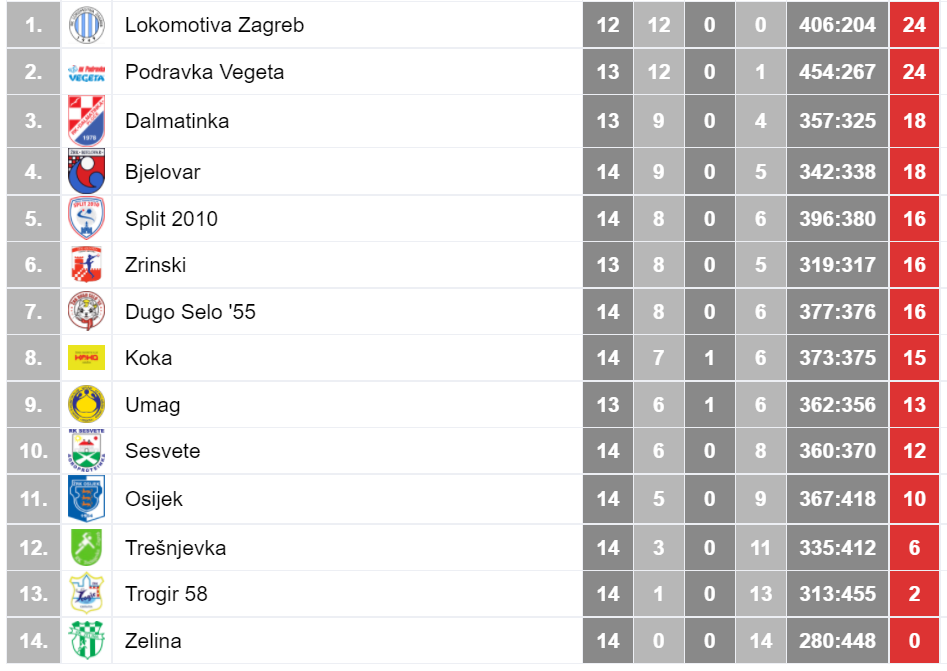Open the Zrinski club emblem
947x671 pixels.
click(86, 265)
